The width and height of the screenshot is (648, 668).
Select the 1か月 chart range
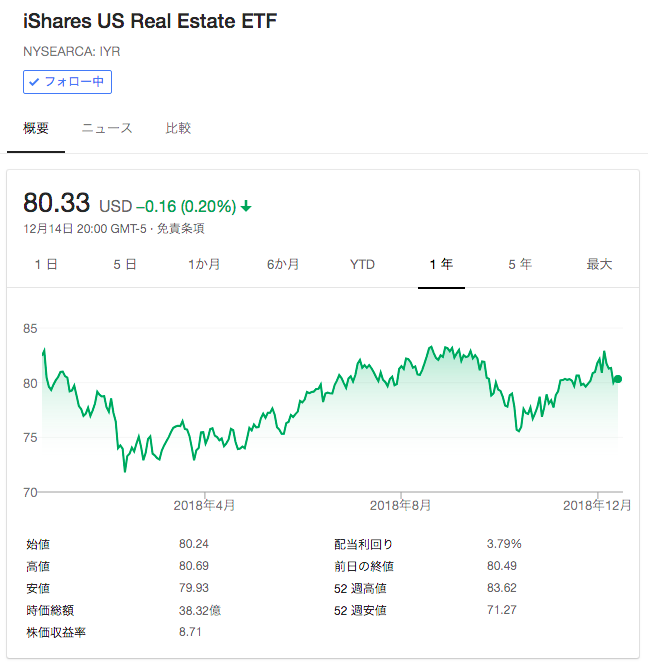[x=204, y=265]
